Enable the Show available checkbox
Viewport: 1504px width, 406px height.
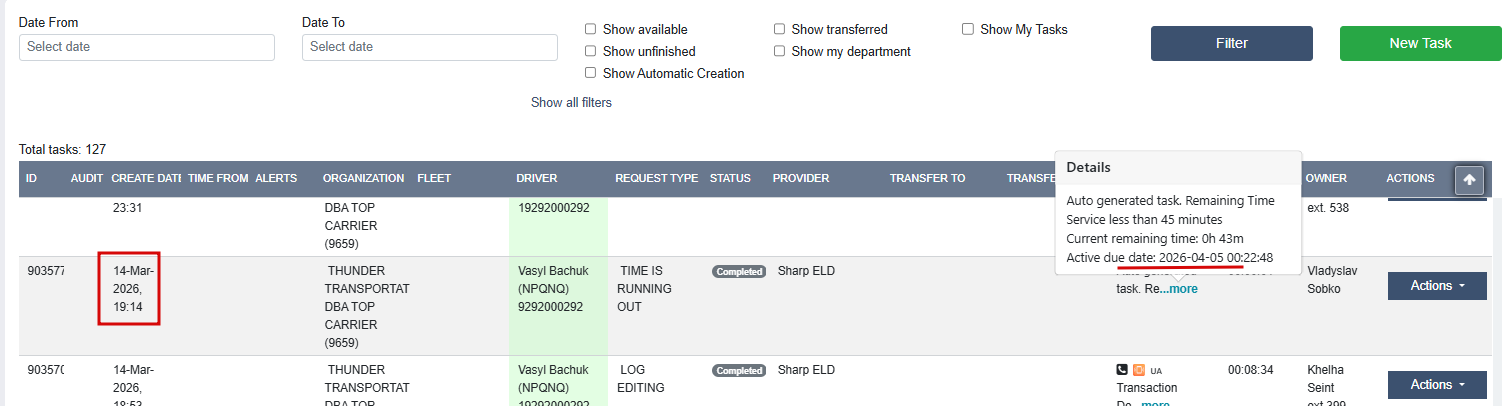coord(591,29)
